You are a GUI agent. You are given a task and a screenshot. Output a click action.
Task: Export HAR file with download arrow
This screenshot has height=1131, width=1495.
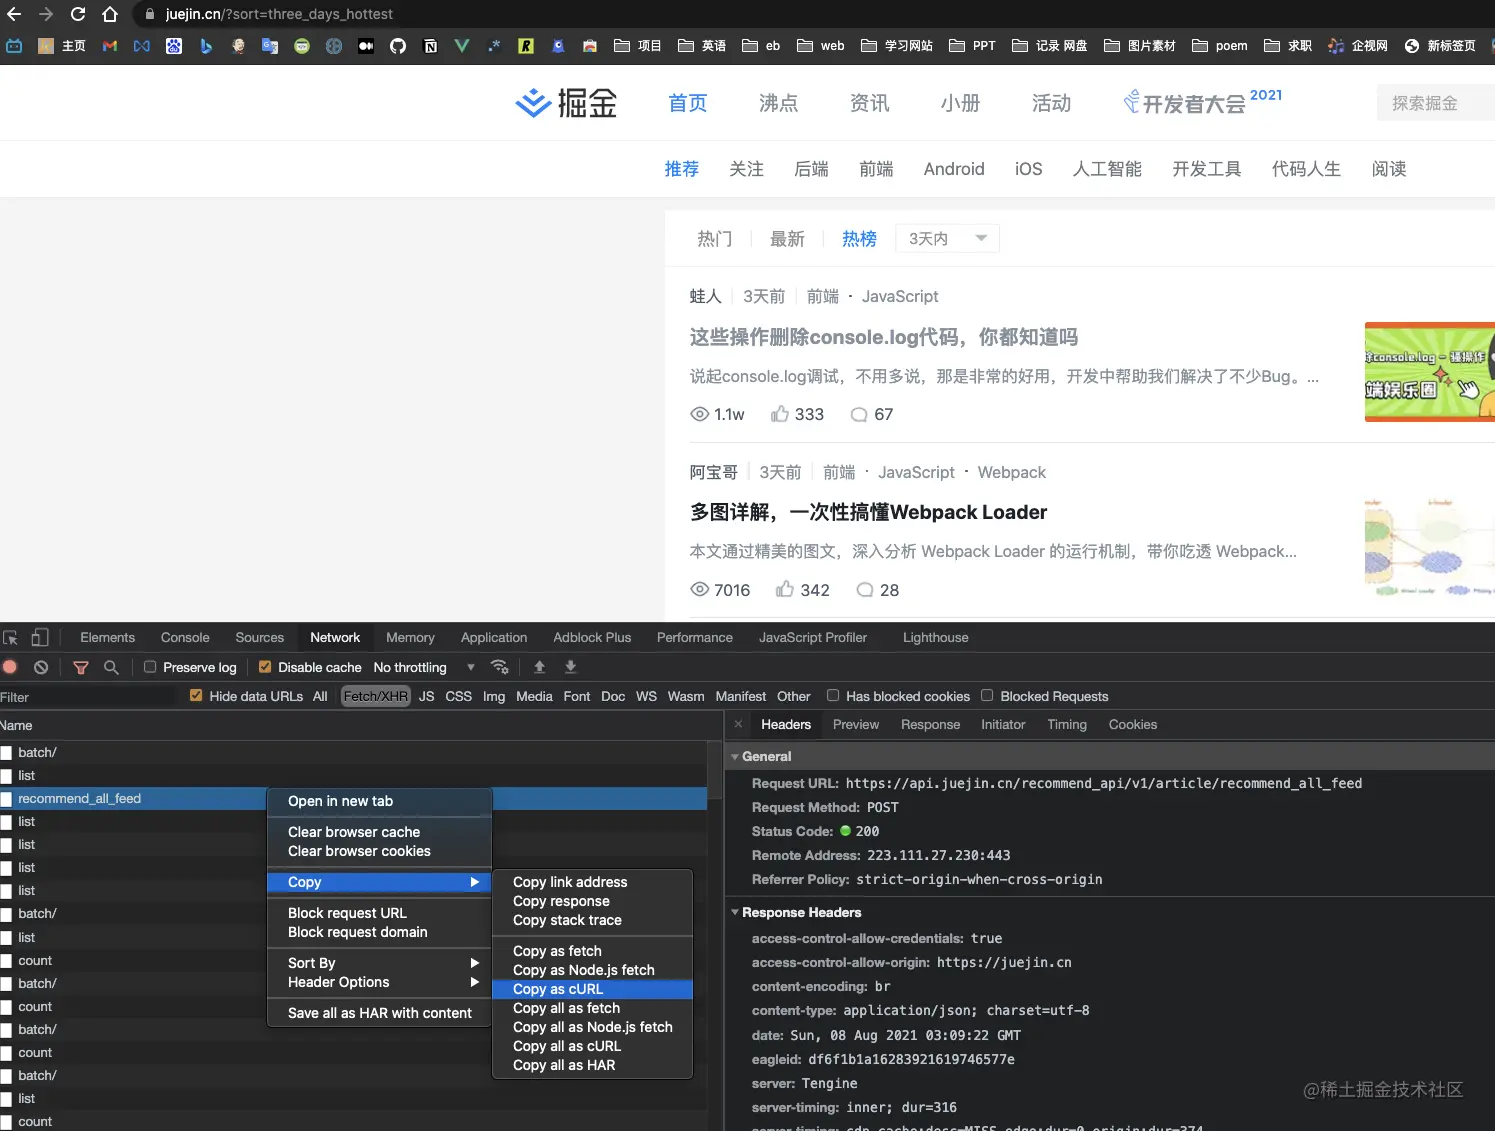coord(571,667)
